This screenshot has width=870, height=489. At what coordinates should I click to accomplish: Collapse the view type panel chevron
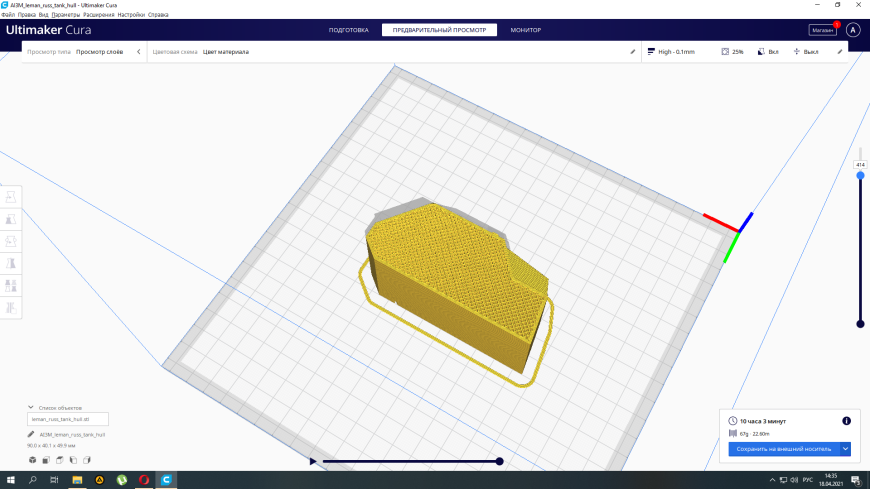click(x=139, y=52)
